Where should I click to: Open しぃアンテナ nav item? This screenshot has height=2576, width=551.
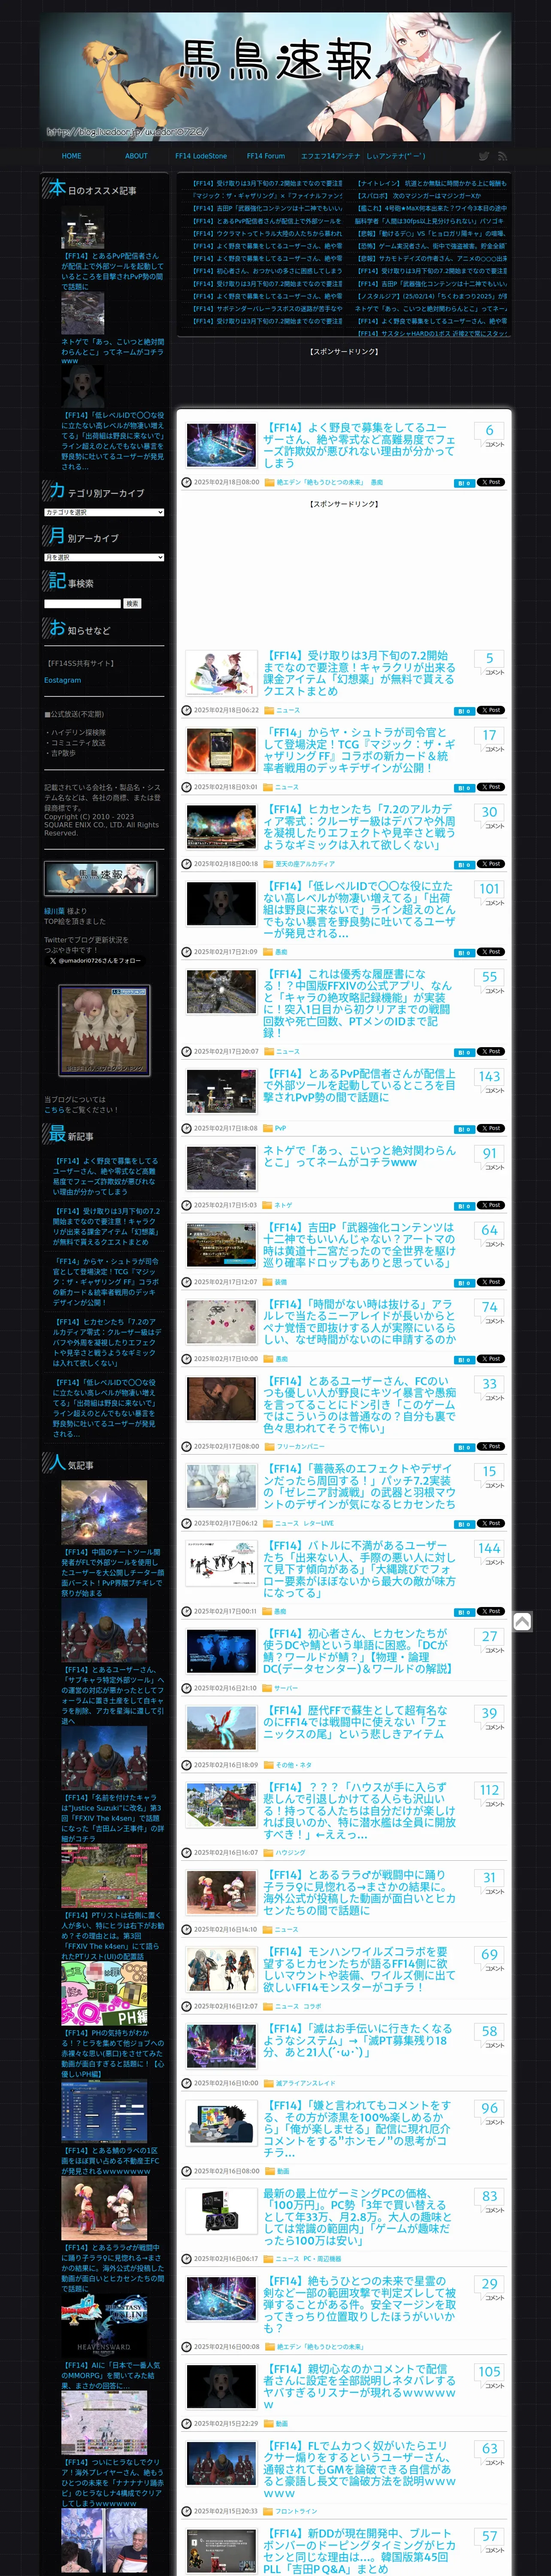click(x=396, y=156)
